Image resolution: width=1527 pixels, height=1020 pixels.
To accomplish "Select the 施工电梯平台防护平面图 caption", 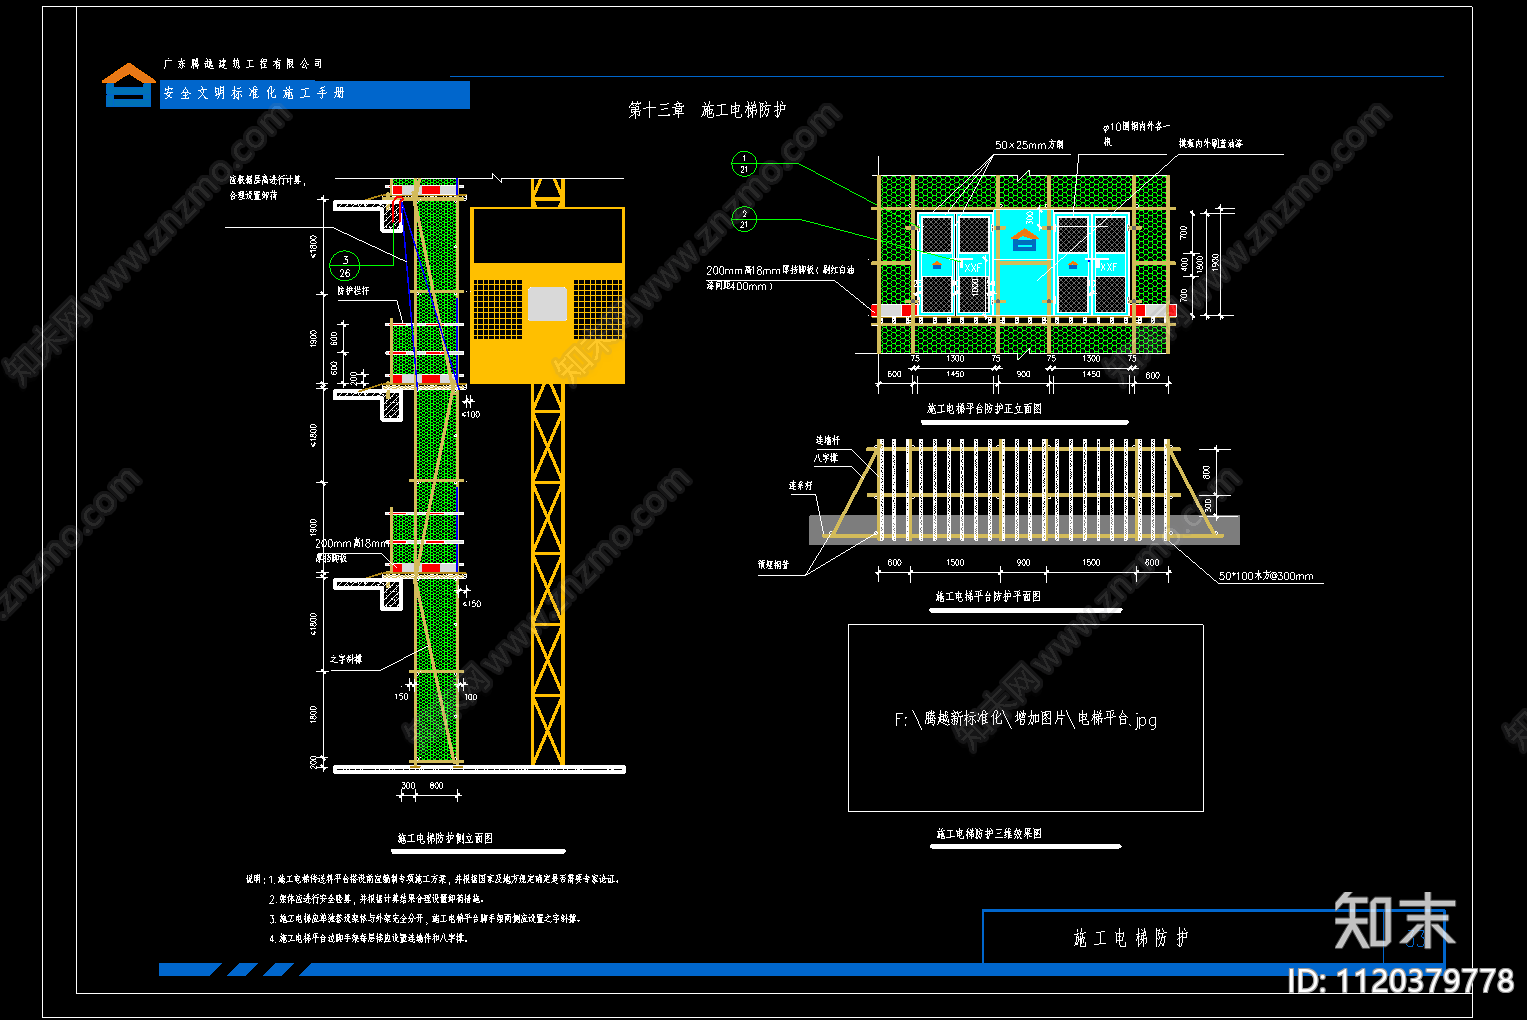I will (x=988, y=596).
